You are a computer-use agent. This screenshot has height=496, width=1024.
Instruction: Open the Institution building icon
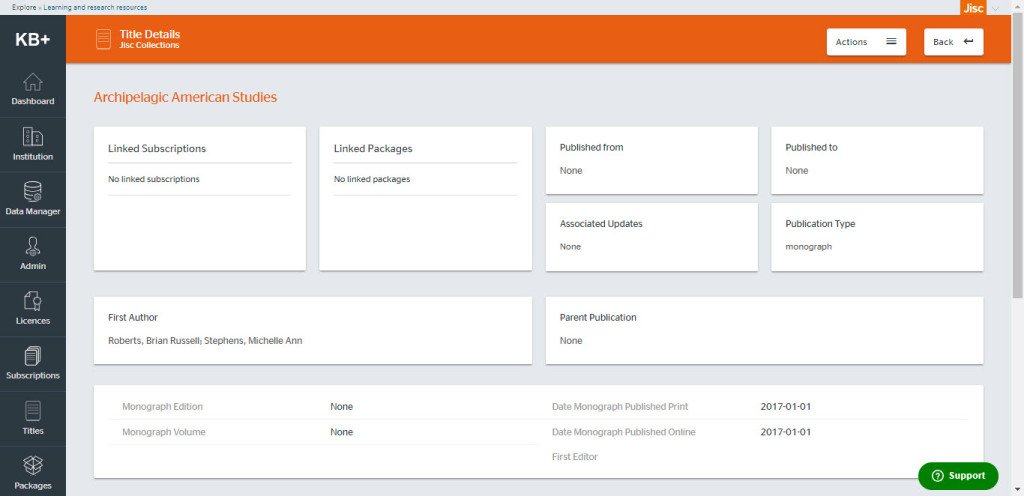pyautogui.click(x=33, y=137)
